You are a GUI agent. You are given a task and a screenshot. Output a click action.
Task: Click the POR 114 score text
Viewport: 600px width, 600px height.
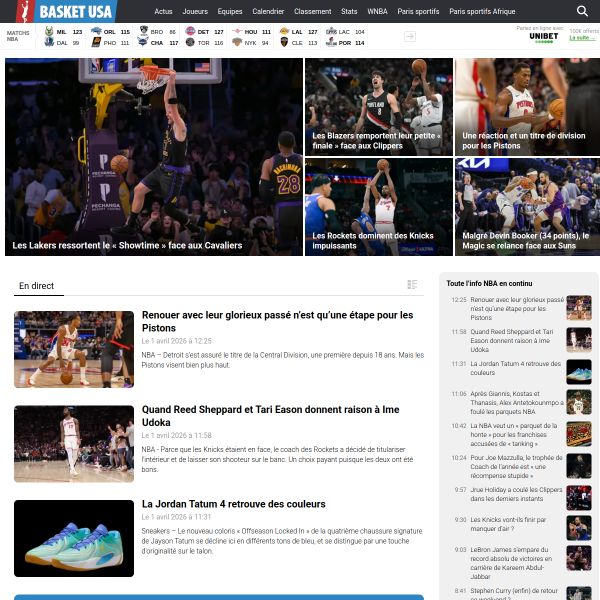click(x=351, y=43)
